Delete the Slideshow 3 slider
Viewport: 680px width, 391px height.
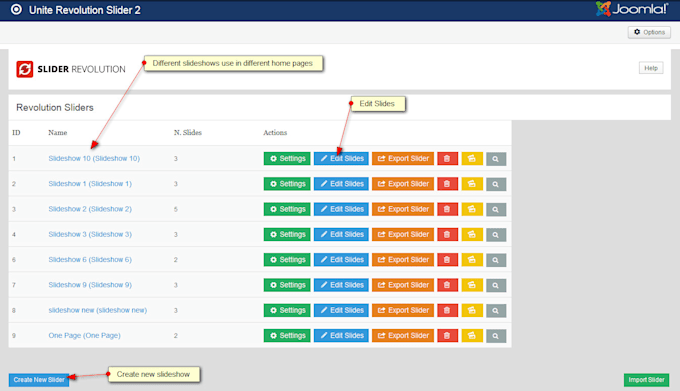click(x=447, y=235)
